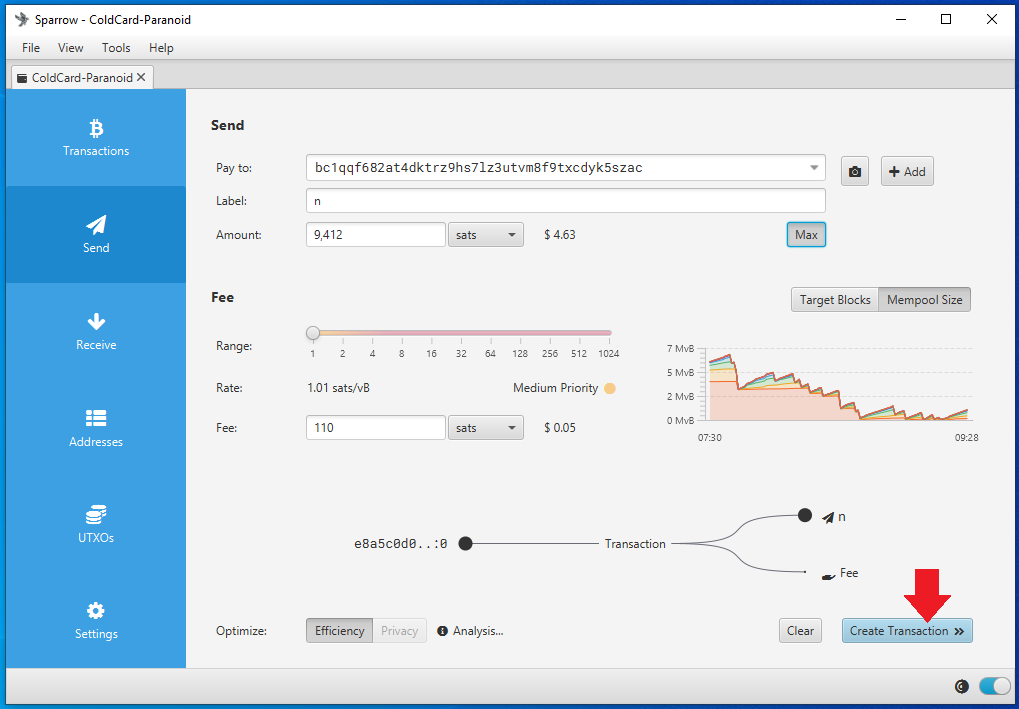Screen dimensions: 1019x709
Task: Open wallet Settings in the sidebar
Action: (96, 621)
